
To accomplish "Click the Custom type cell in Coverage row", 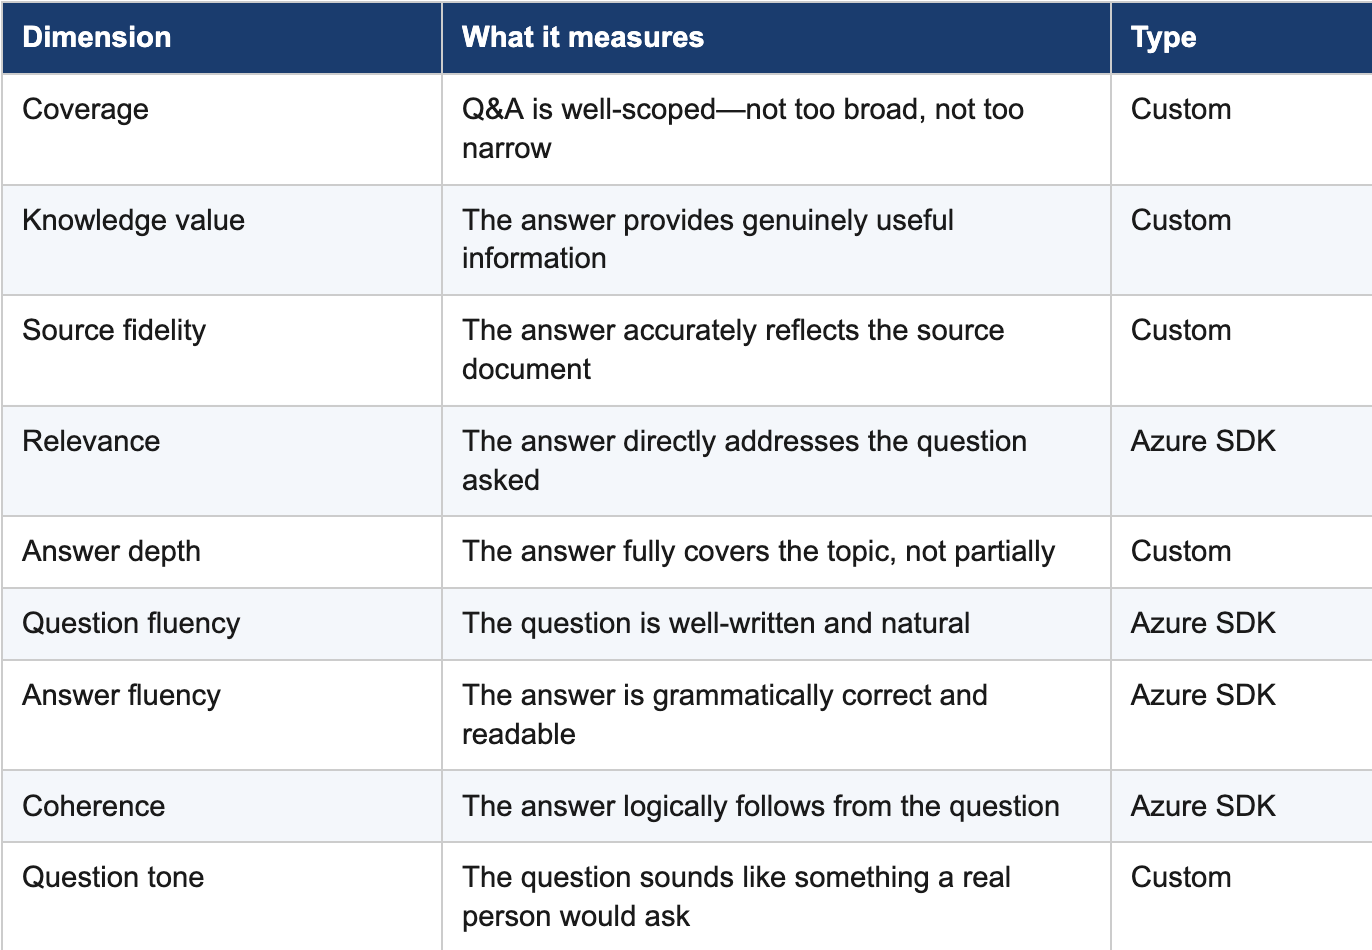I will [x=1181, y=110].
